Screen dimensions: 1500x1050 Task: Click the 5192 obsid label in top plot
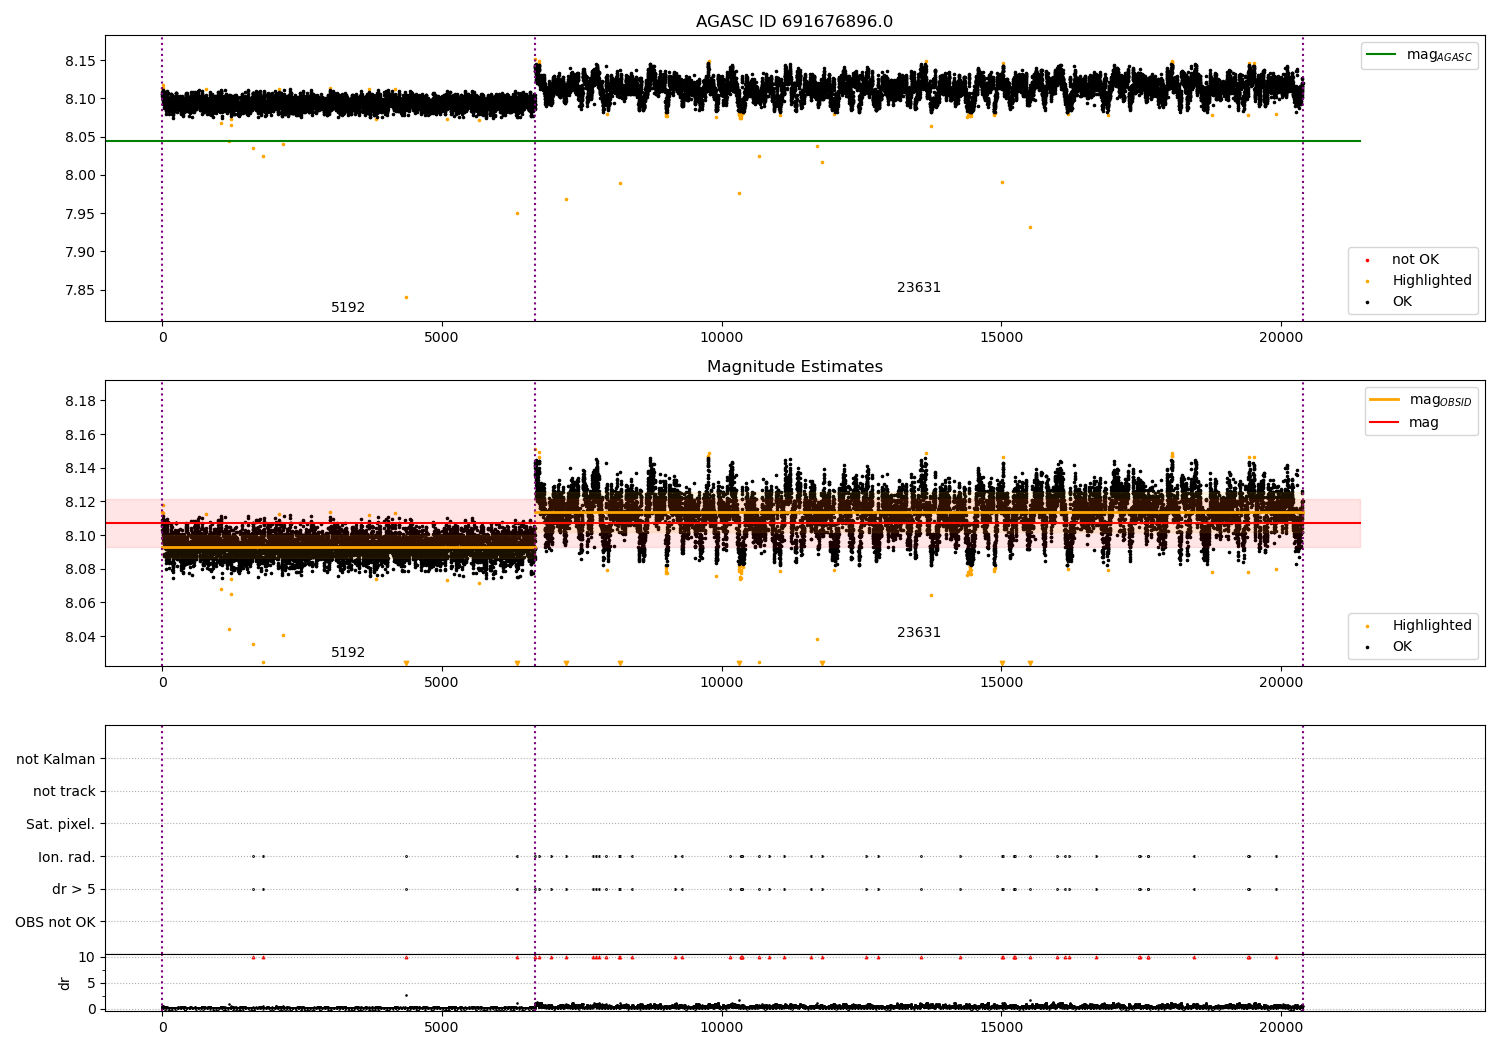[348, 308]
